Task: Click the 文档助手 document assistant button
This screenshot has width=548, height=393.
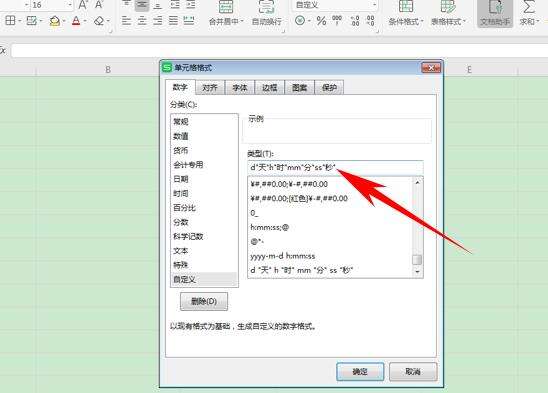Action: pos(495,14)
